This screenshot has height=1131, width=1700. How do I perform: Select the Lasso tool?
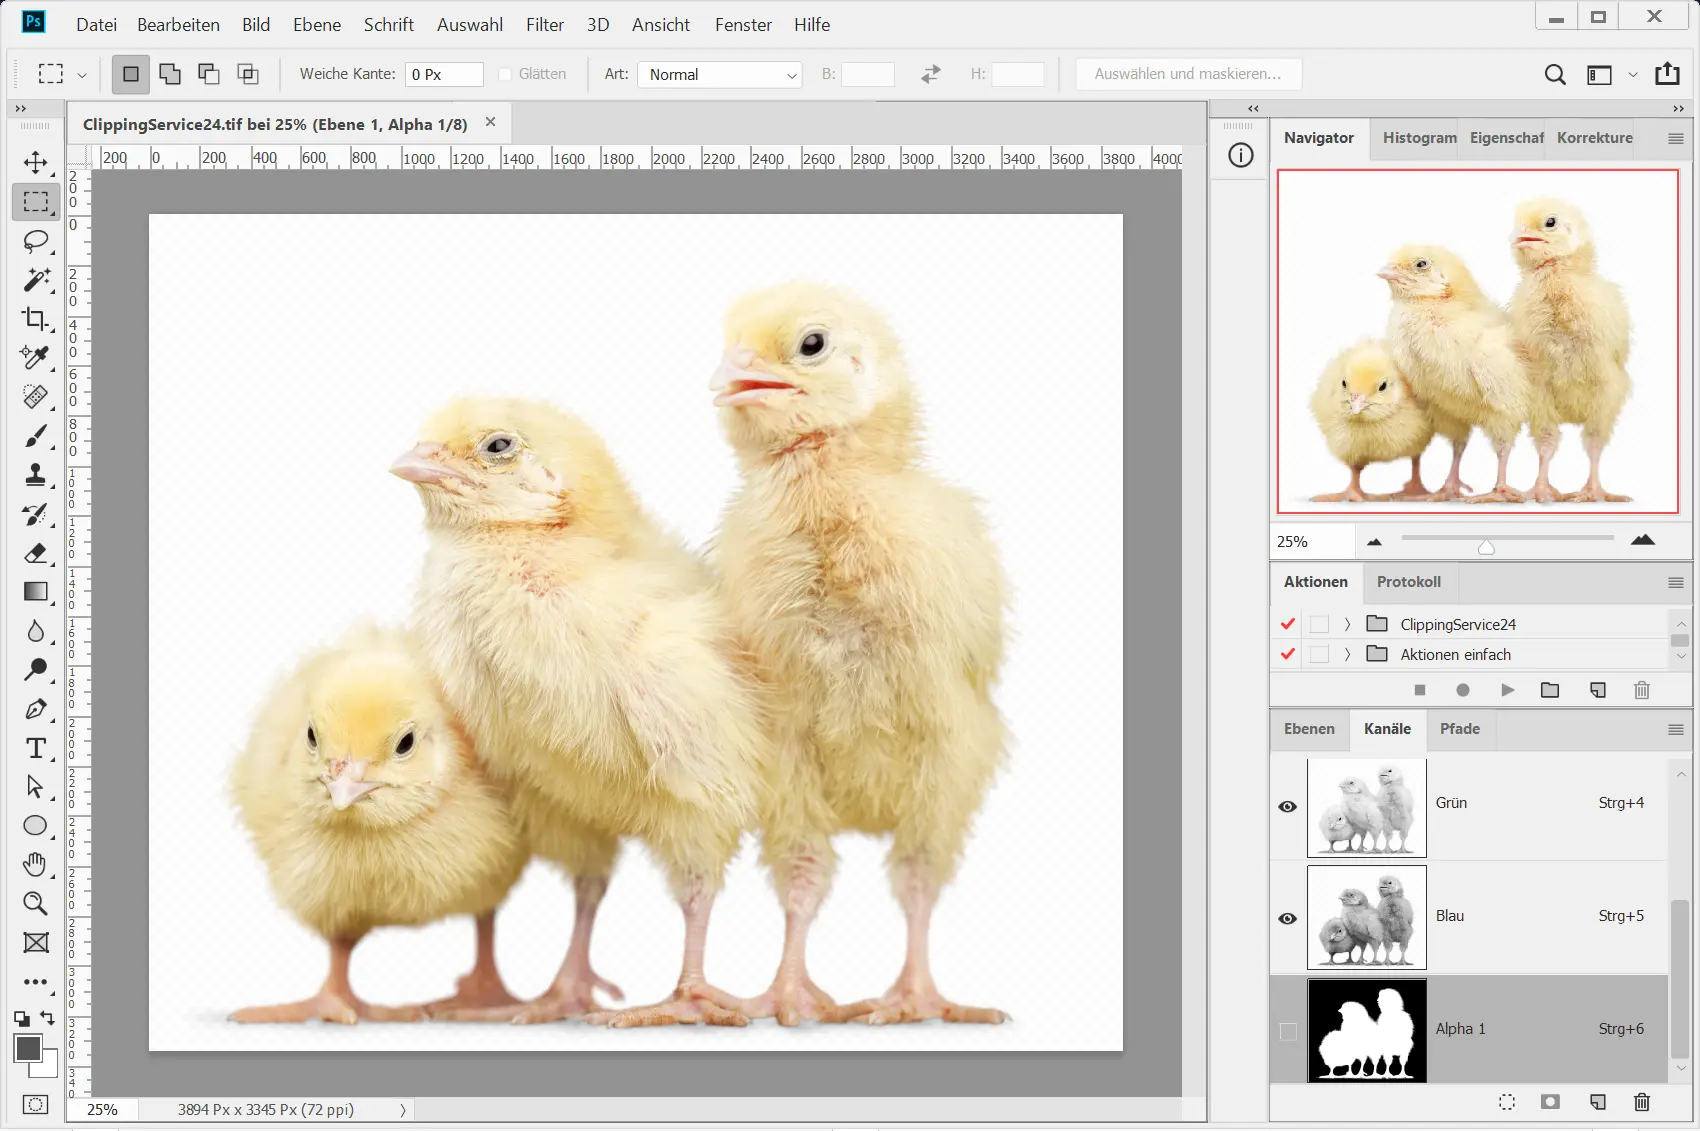click(x=36, y=241)
